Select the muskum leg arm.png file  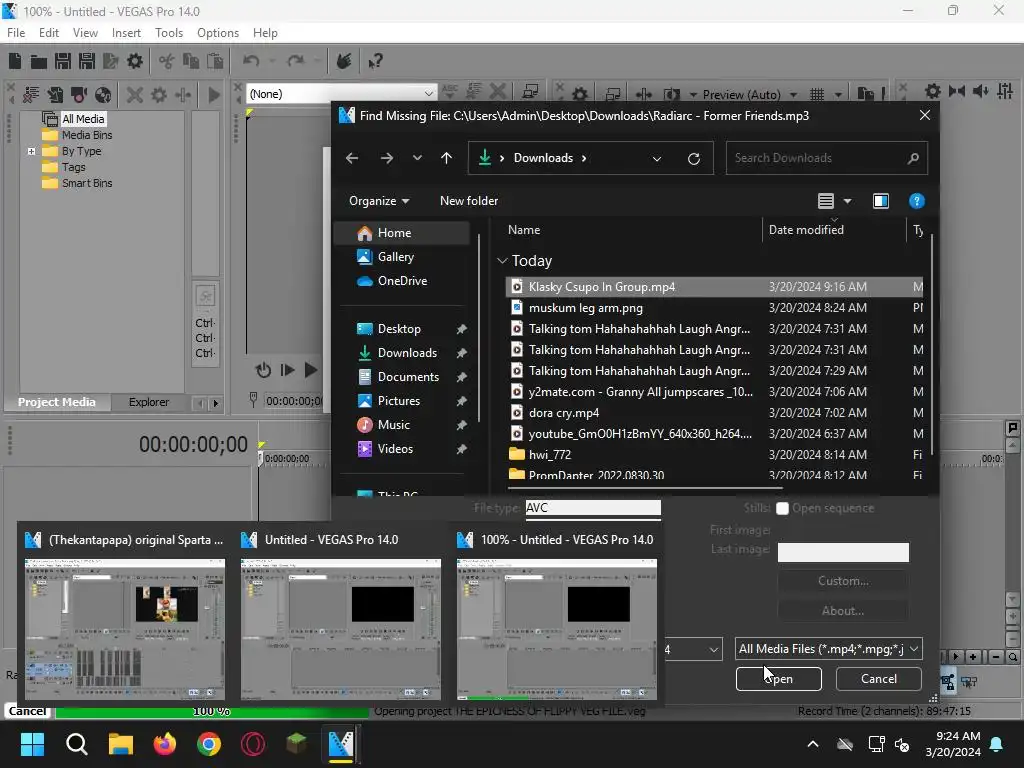click(x=714, y=308)
